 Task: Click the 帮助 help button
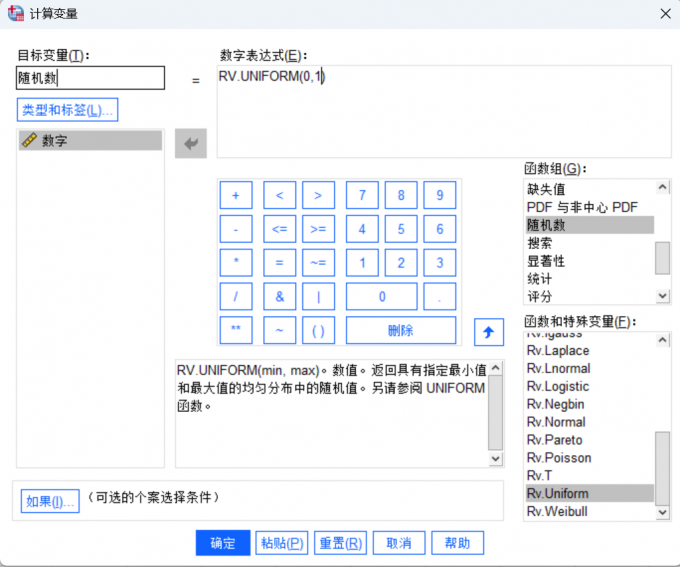(x=458, y=543)
